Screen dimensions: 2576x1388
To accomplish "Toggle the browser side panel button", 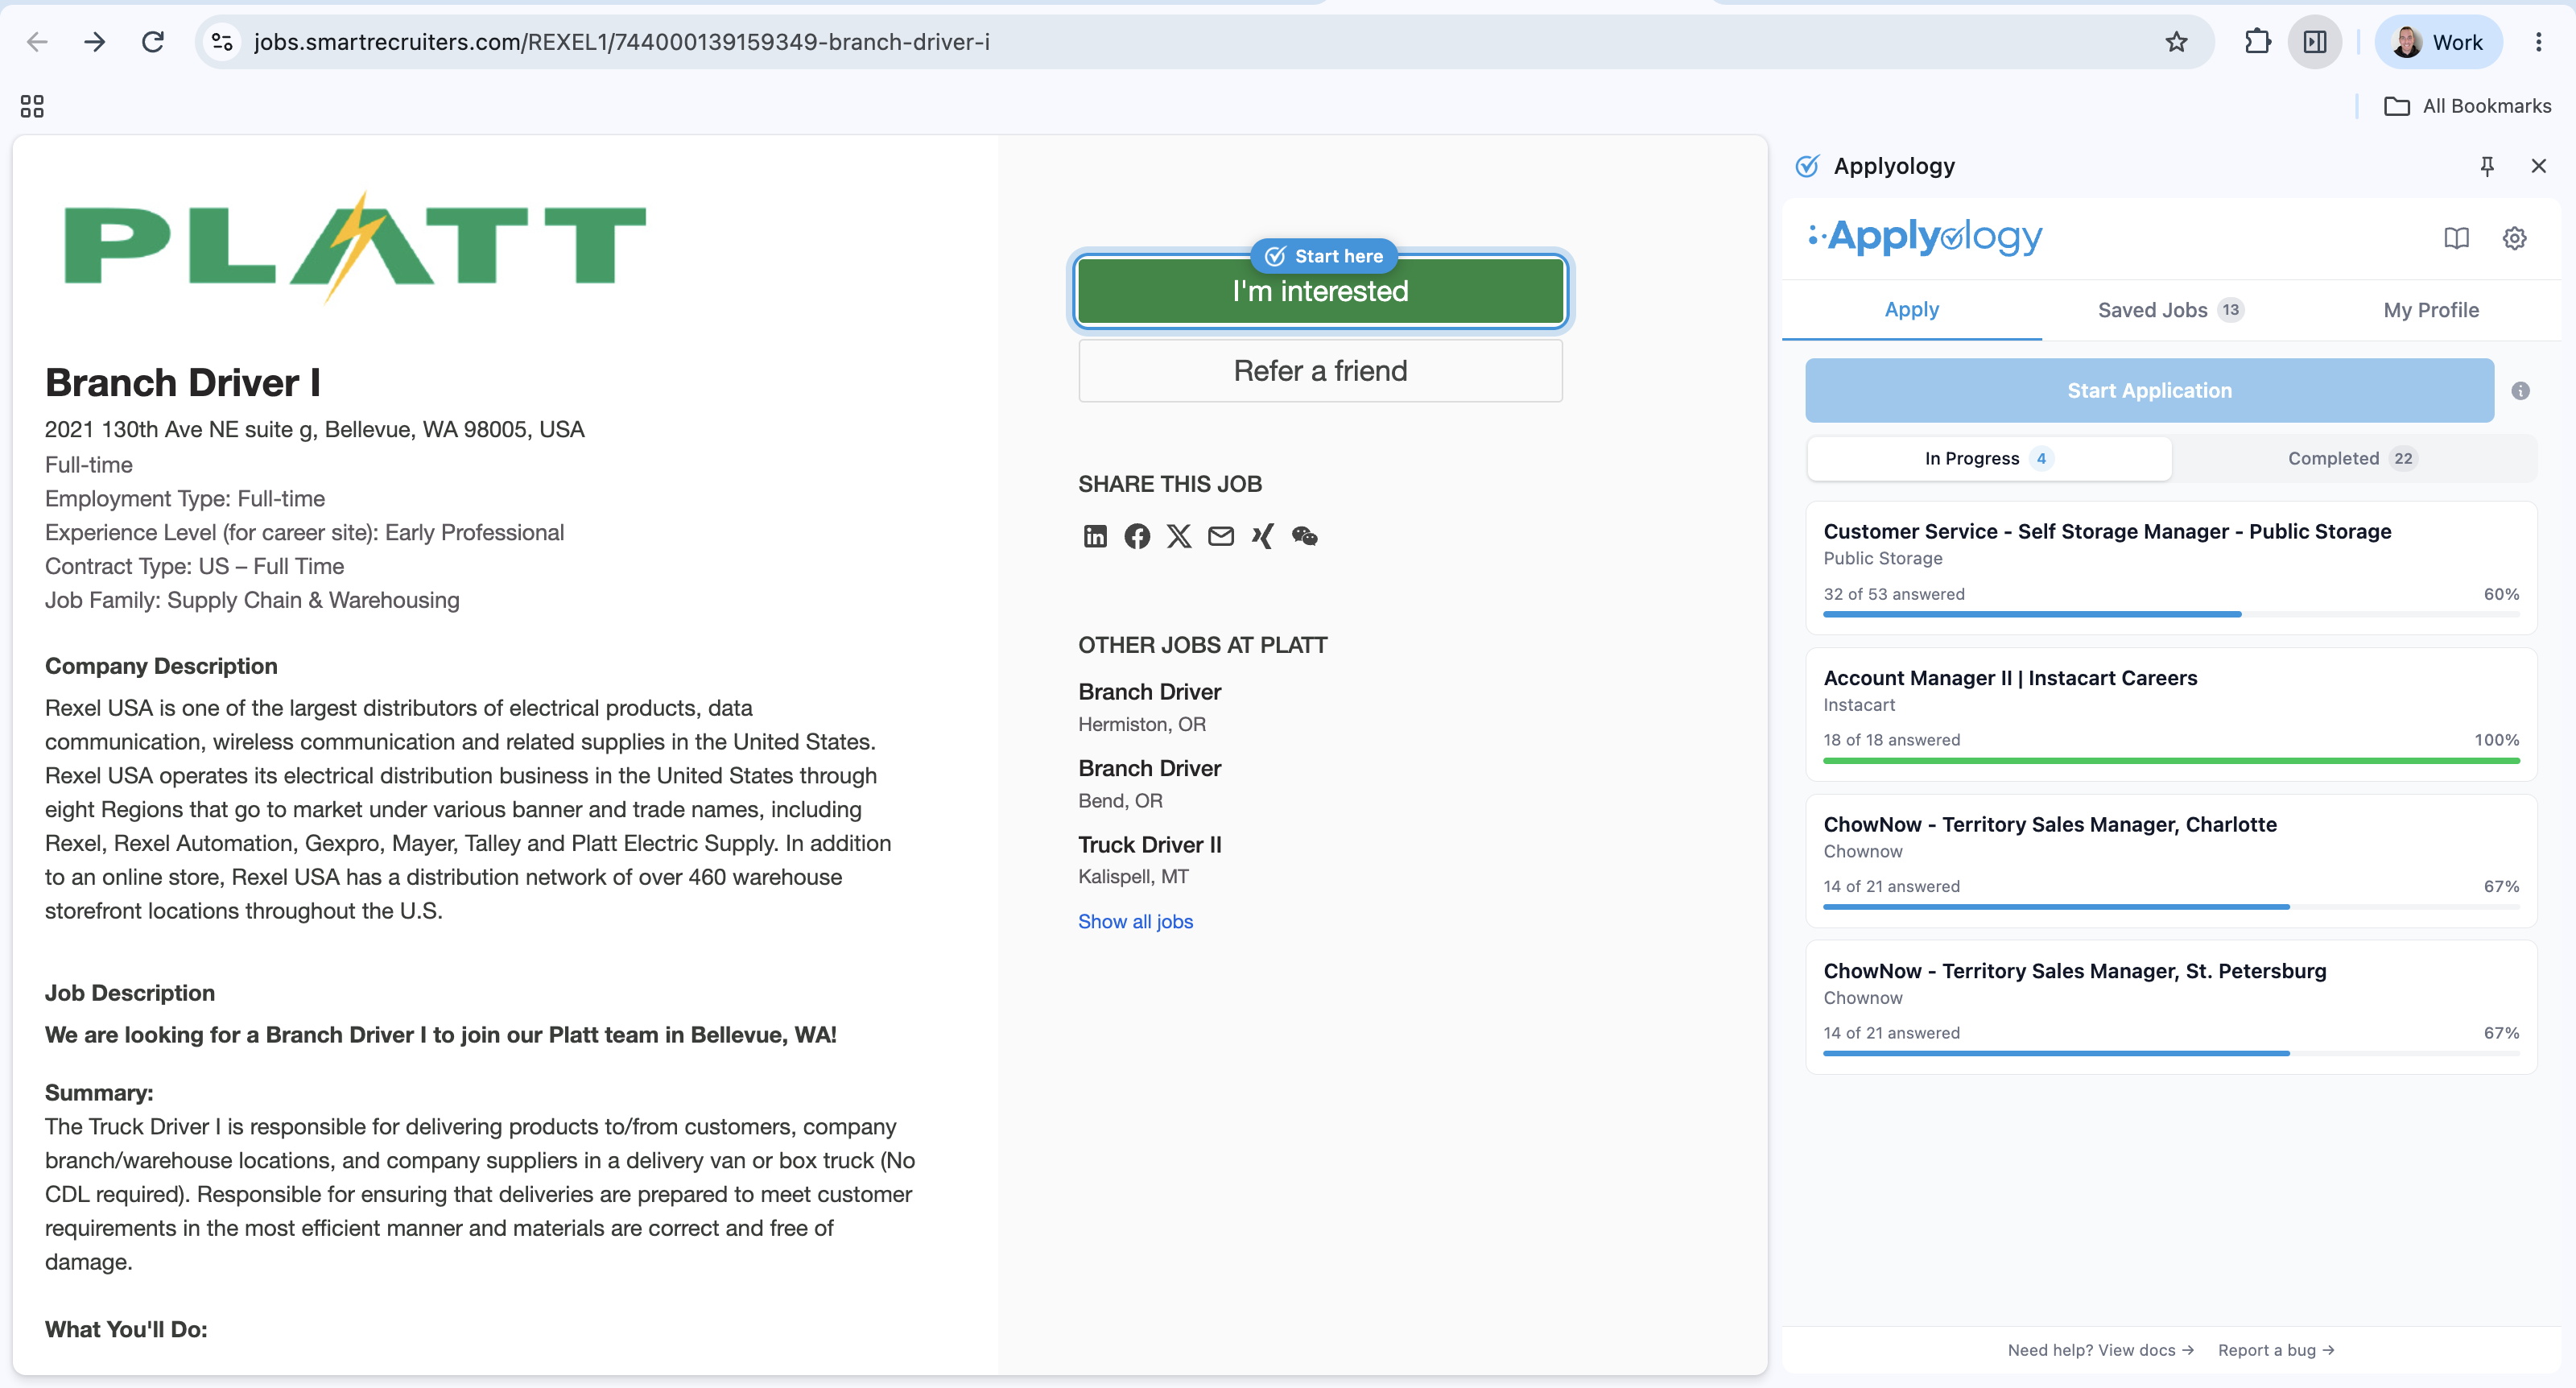I will pyautogui.click(x=2314, y=42).
